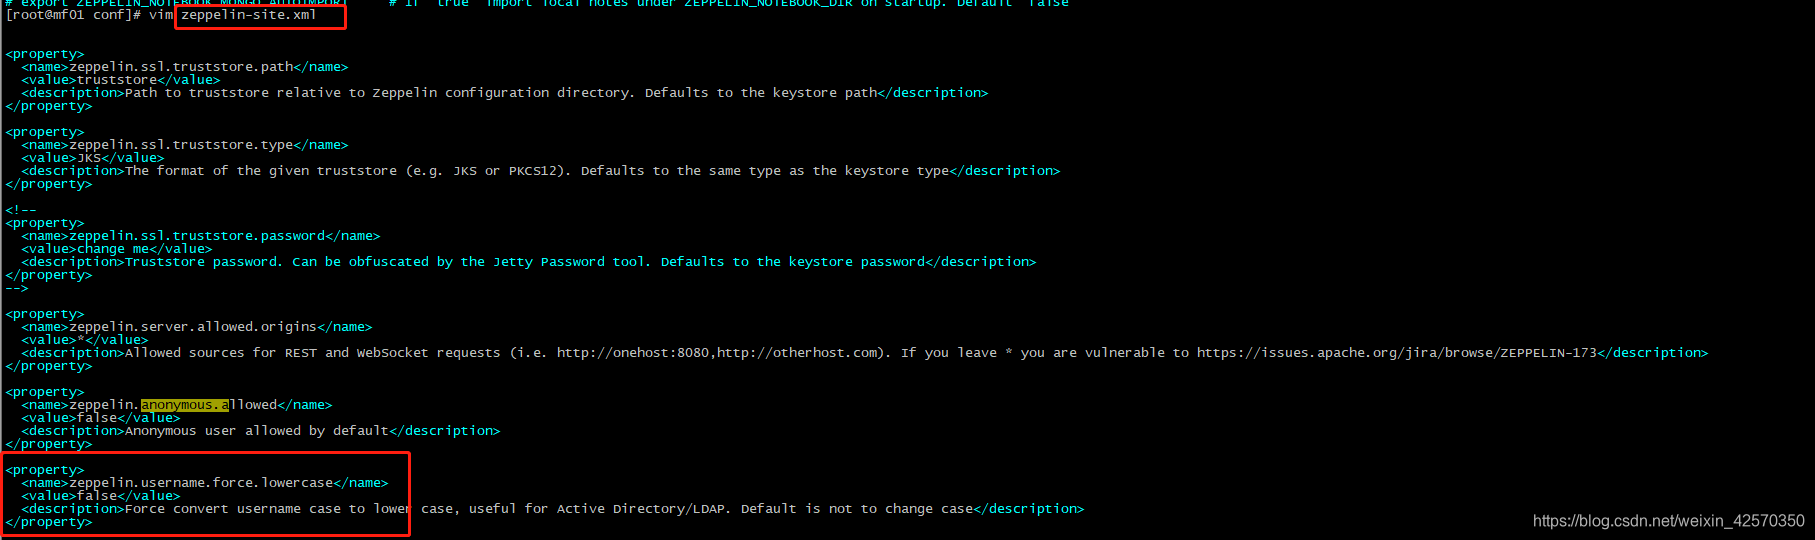Click the asterisk value line

85,340
